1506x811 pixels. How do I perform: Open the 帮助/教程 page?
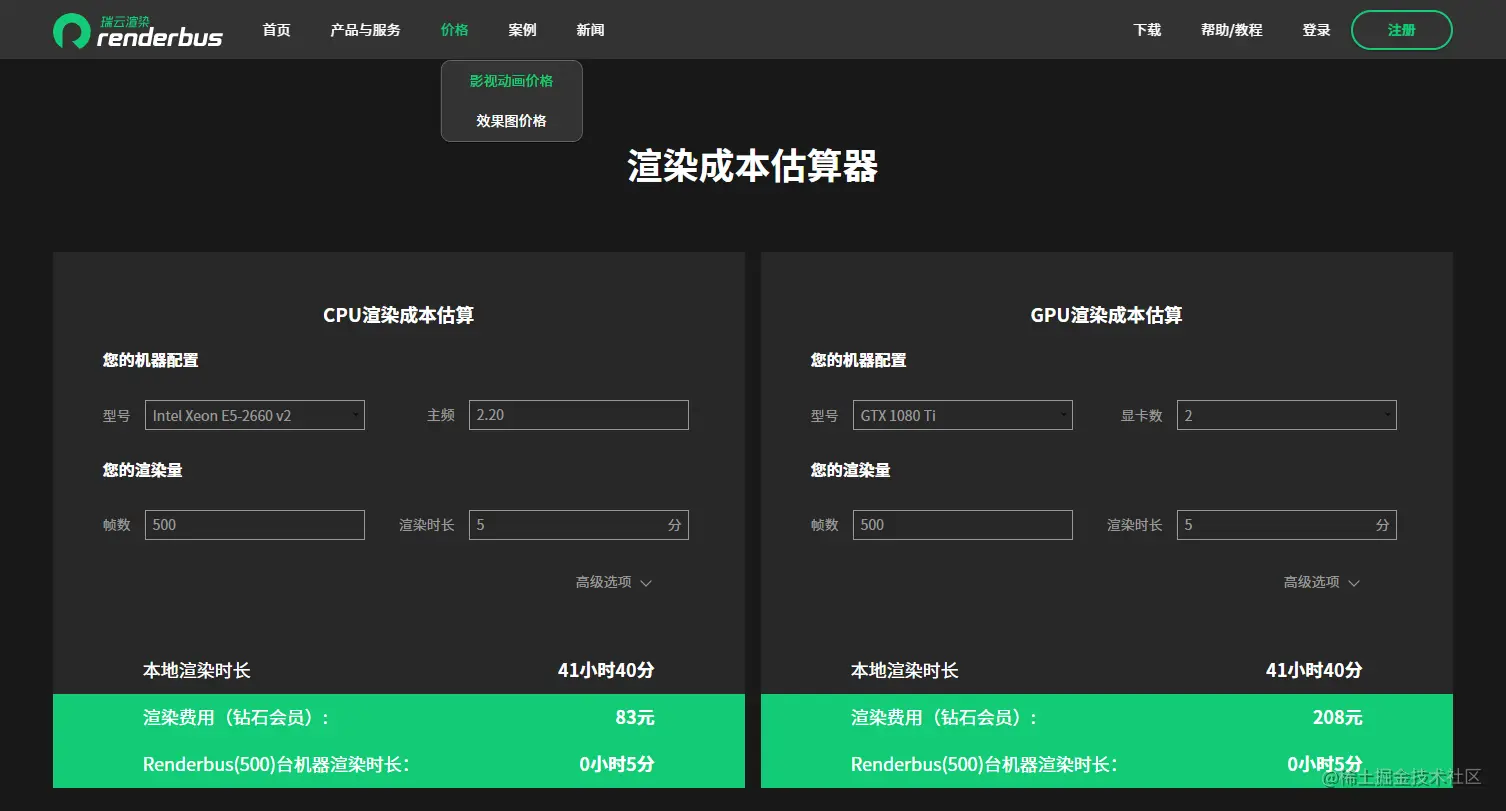(1231, 29)
